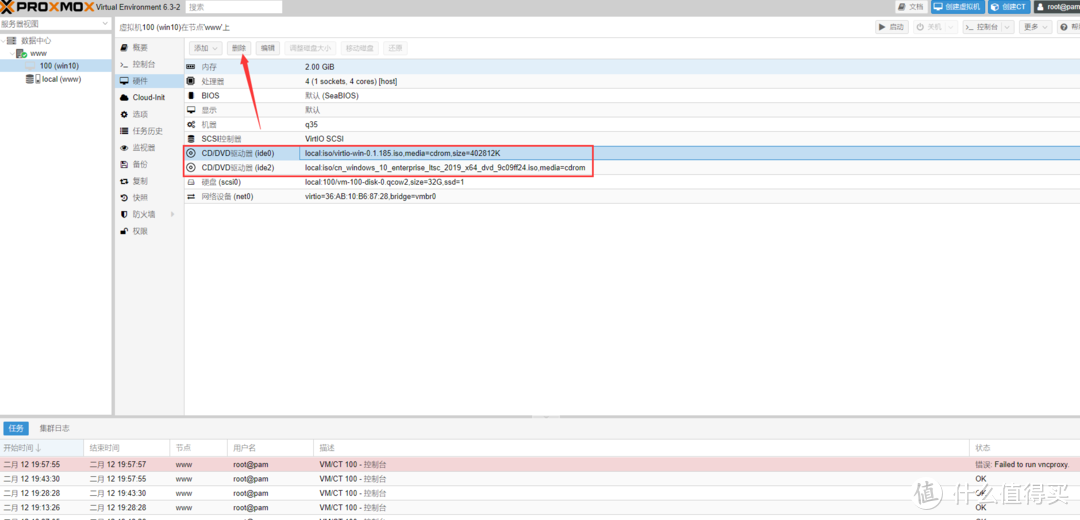Open the 概要 summary icon in sidebar

point(124,47)
